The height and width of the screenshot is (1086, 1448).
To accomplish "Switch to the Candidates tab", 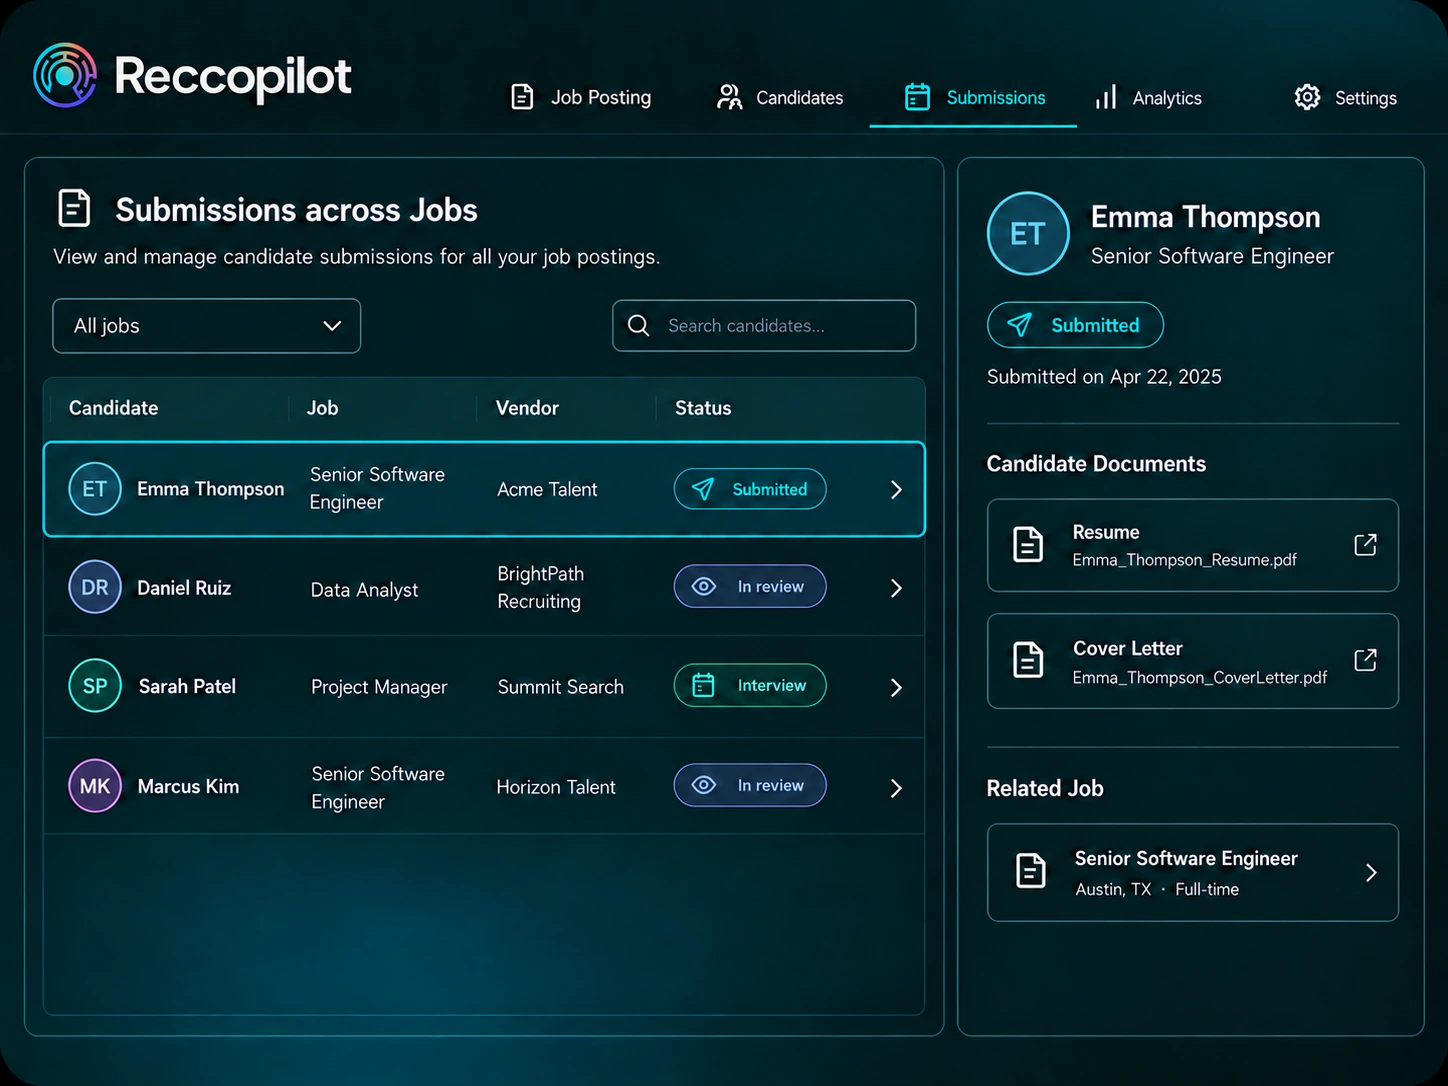I will tap(780, 97).
